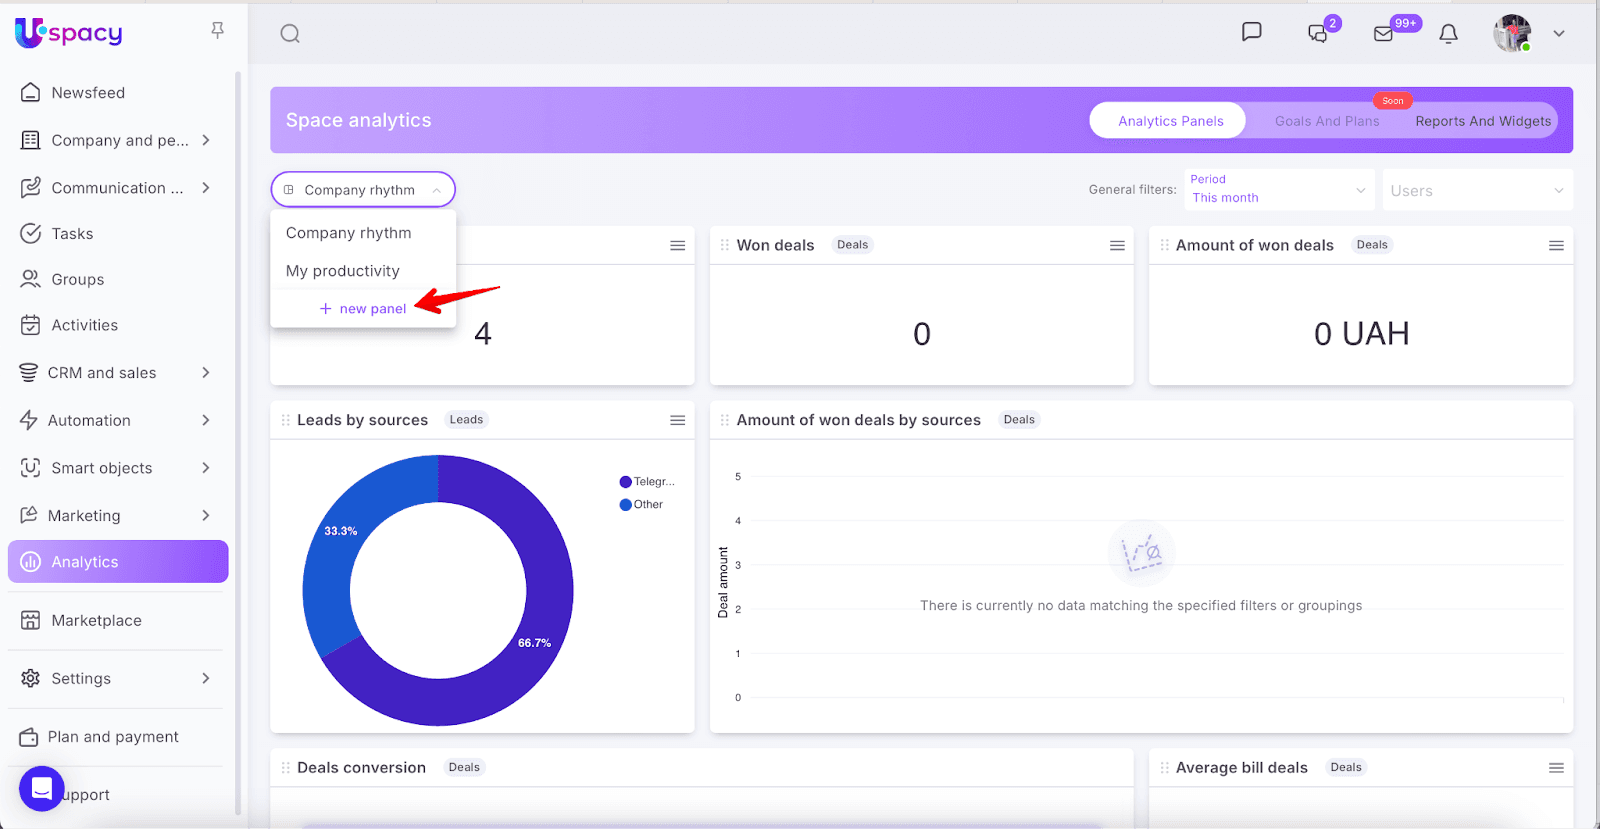Open Leads by sources widget menu
This screenshot has width=1600, height=829.
click(x=677, y=421)
